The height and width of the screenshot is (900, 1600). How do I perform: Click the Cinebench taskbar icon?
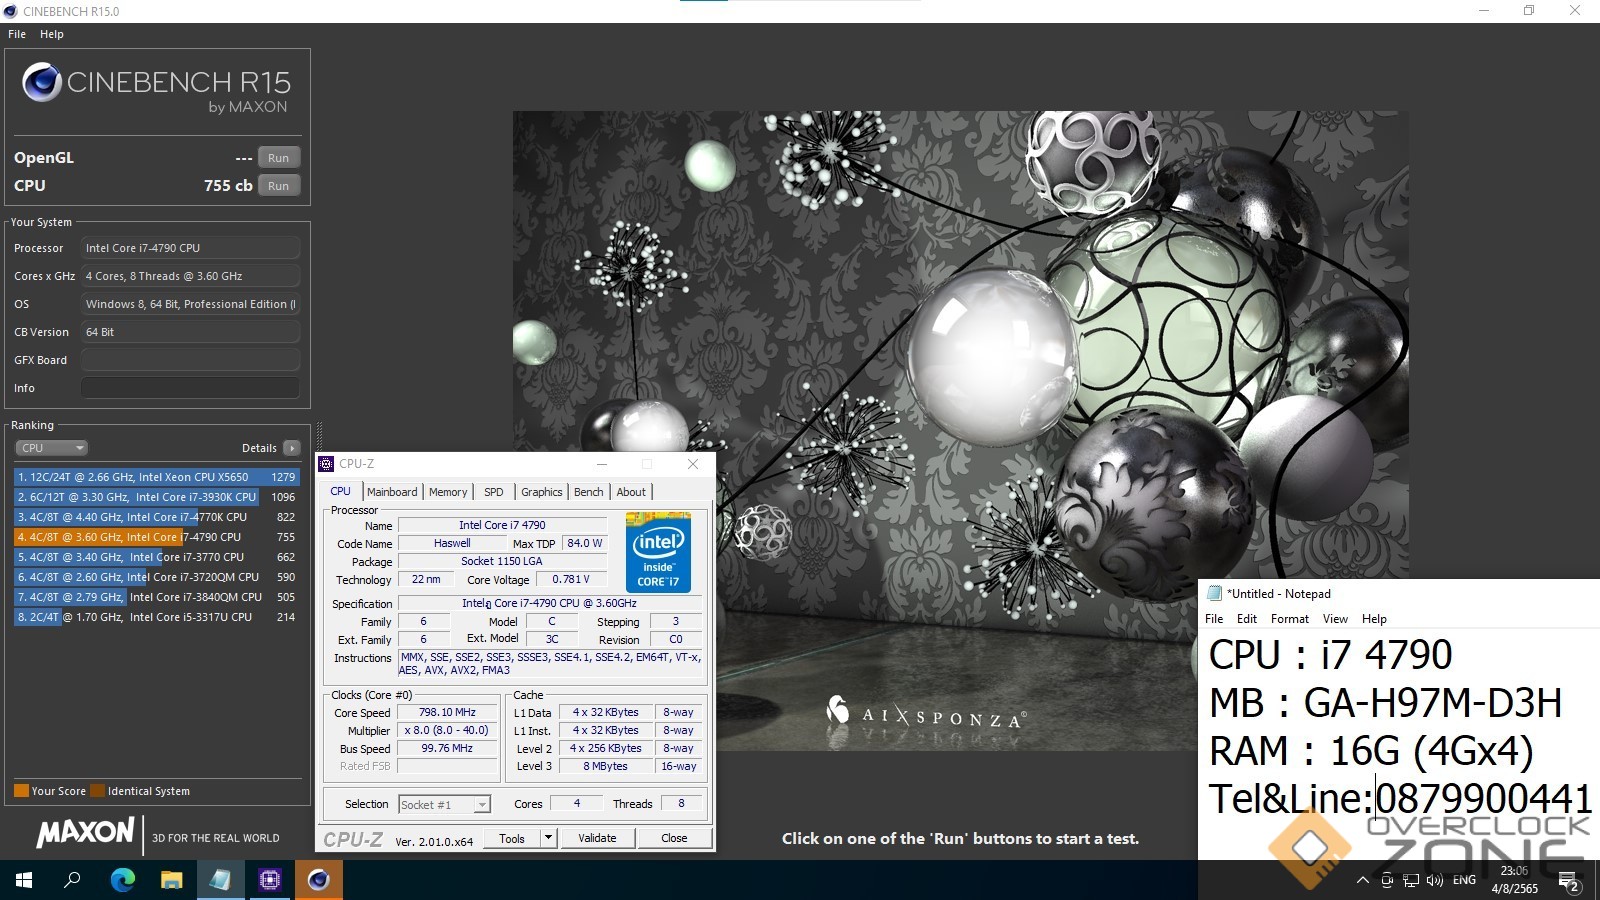point(319,880)
